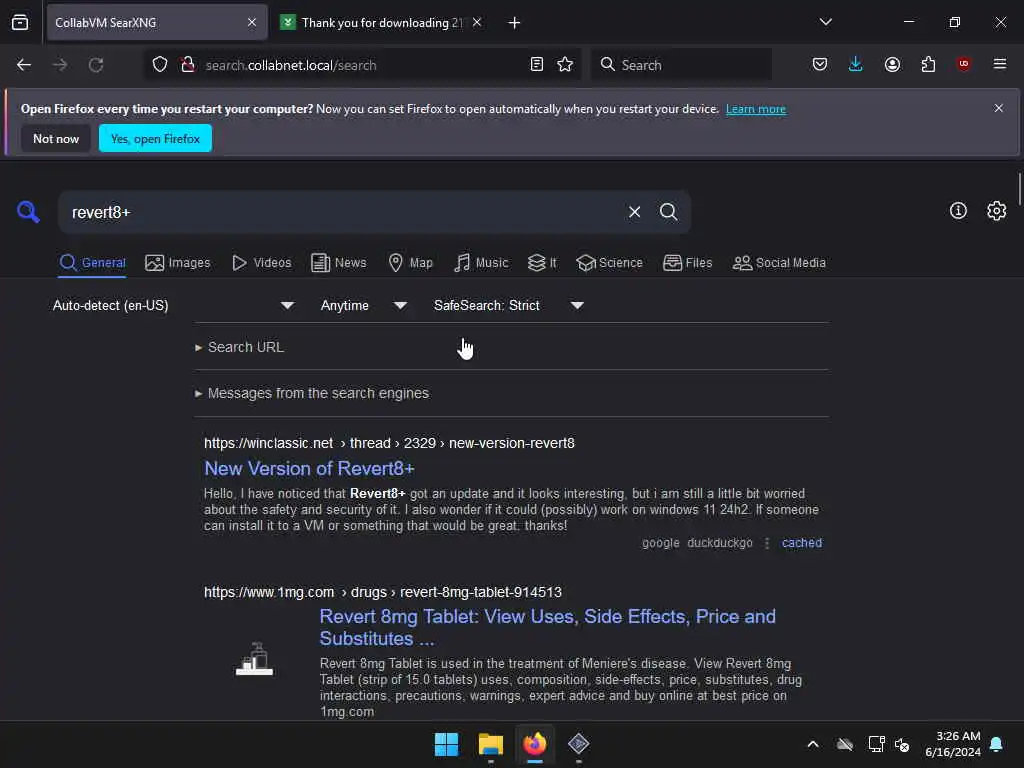Dismiss the Firefox startup notification bar
The image size is (1024, 768).
998,108
